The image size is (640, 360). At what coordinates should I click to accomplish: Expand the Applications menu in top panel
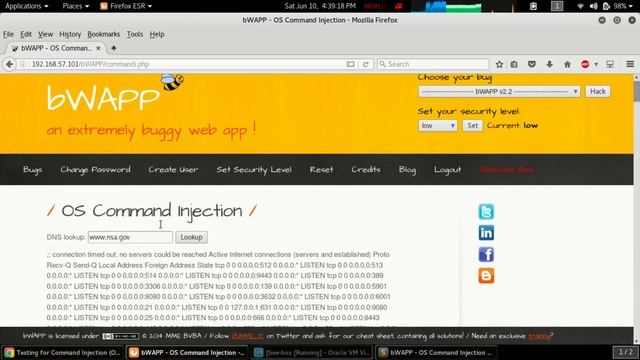pos(26,6)
